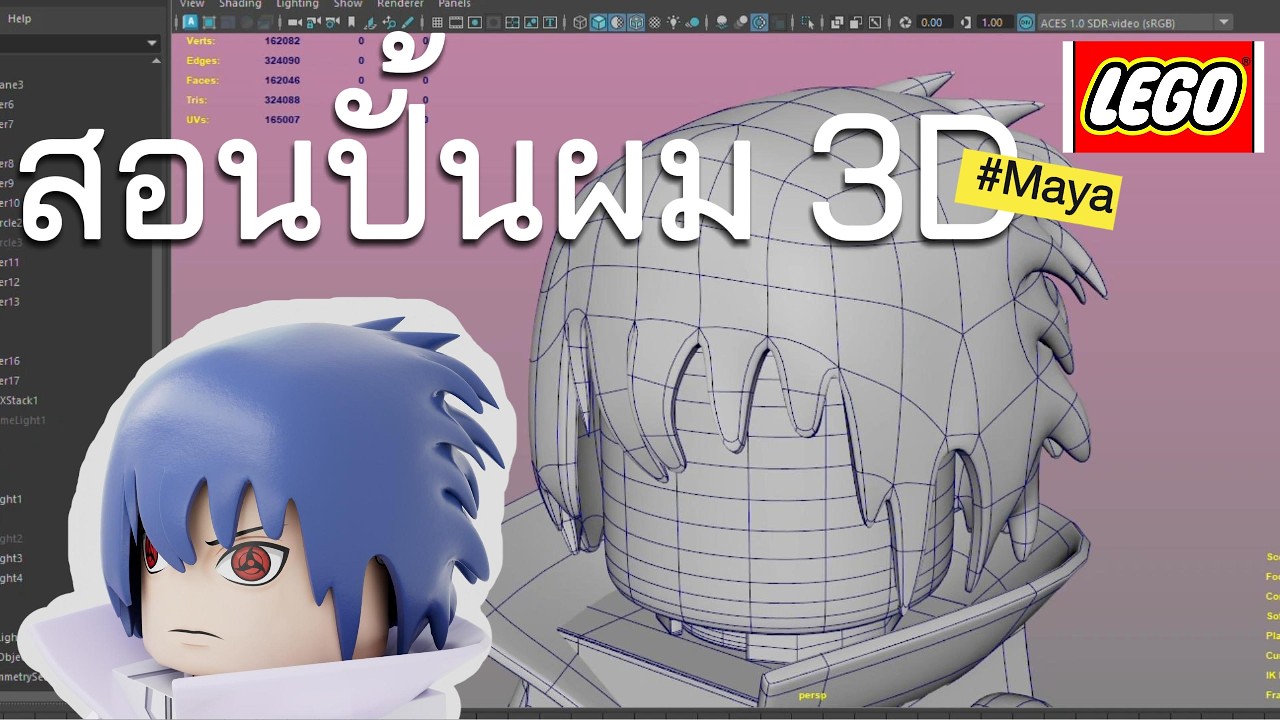Select the Outliner item ending in 'er16'

[10, 361]
